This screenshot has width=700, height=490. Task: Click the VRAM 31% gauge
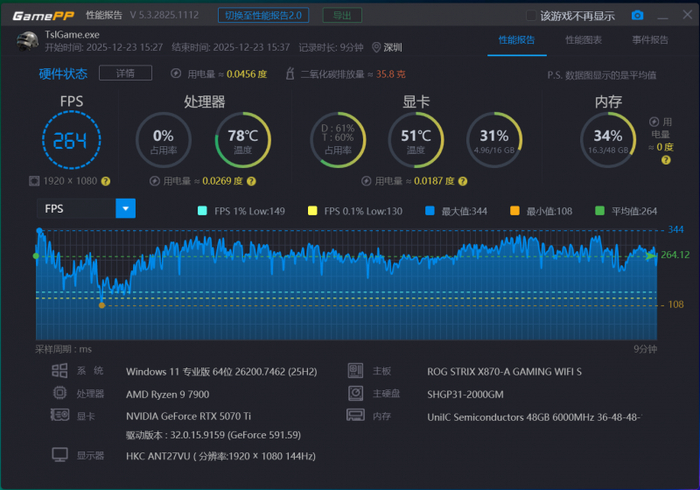(x=494, y=140)
